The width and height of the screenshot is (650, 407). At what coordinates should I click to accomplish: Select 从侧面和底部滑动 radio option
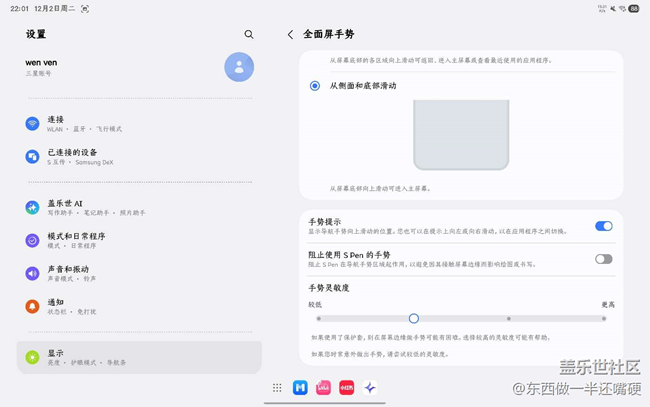315,86
